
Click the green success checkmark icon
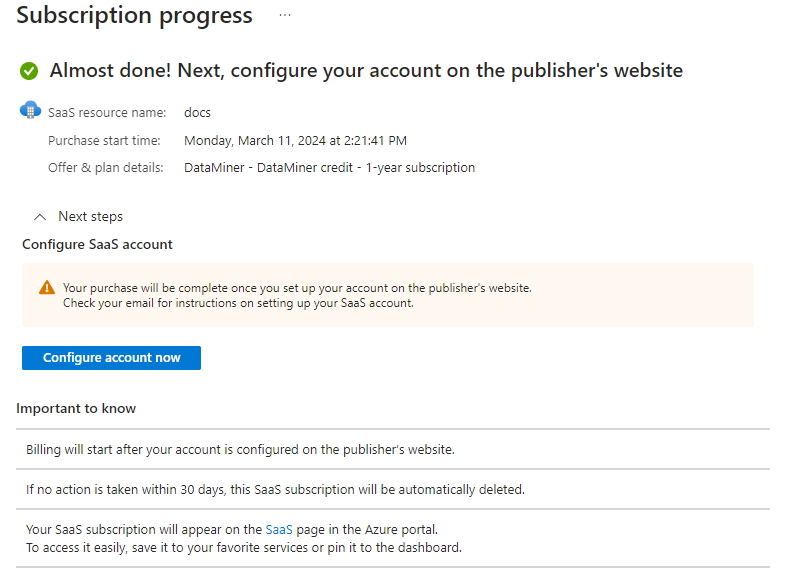coord(29,71)
